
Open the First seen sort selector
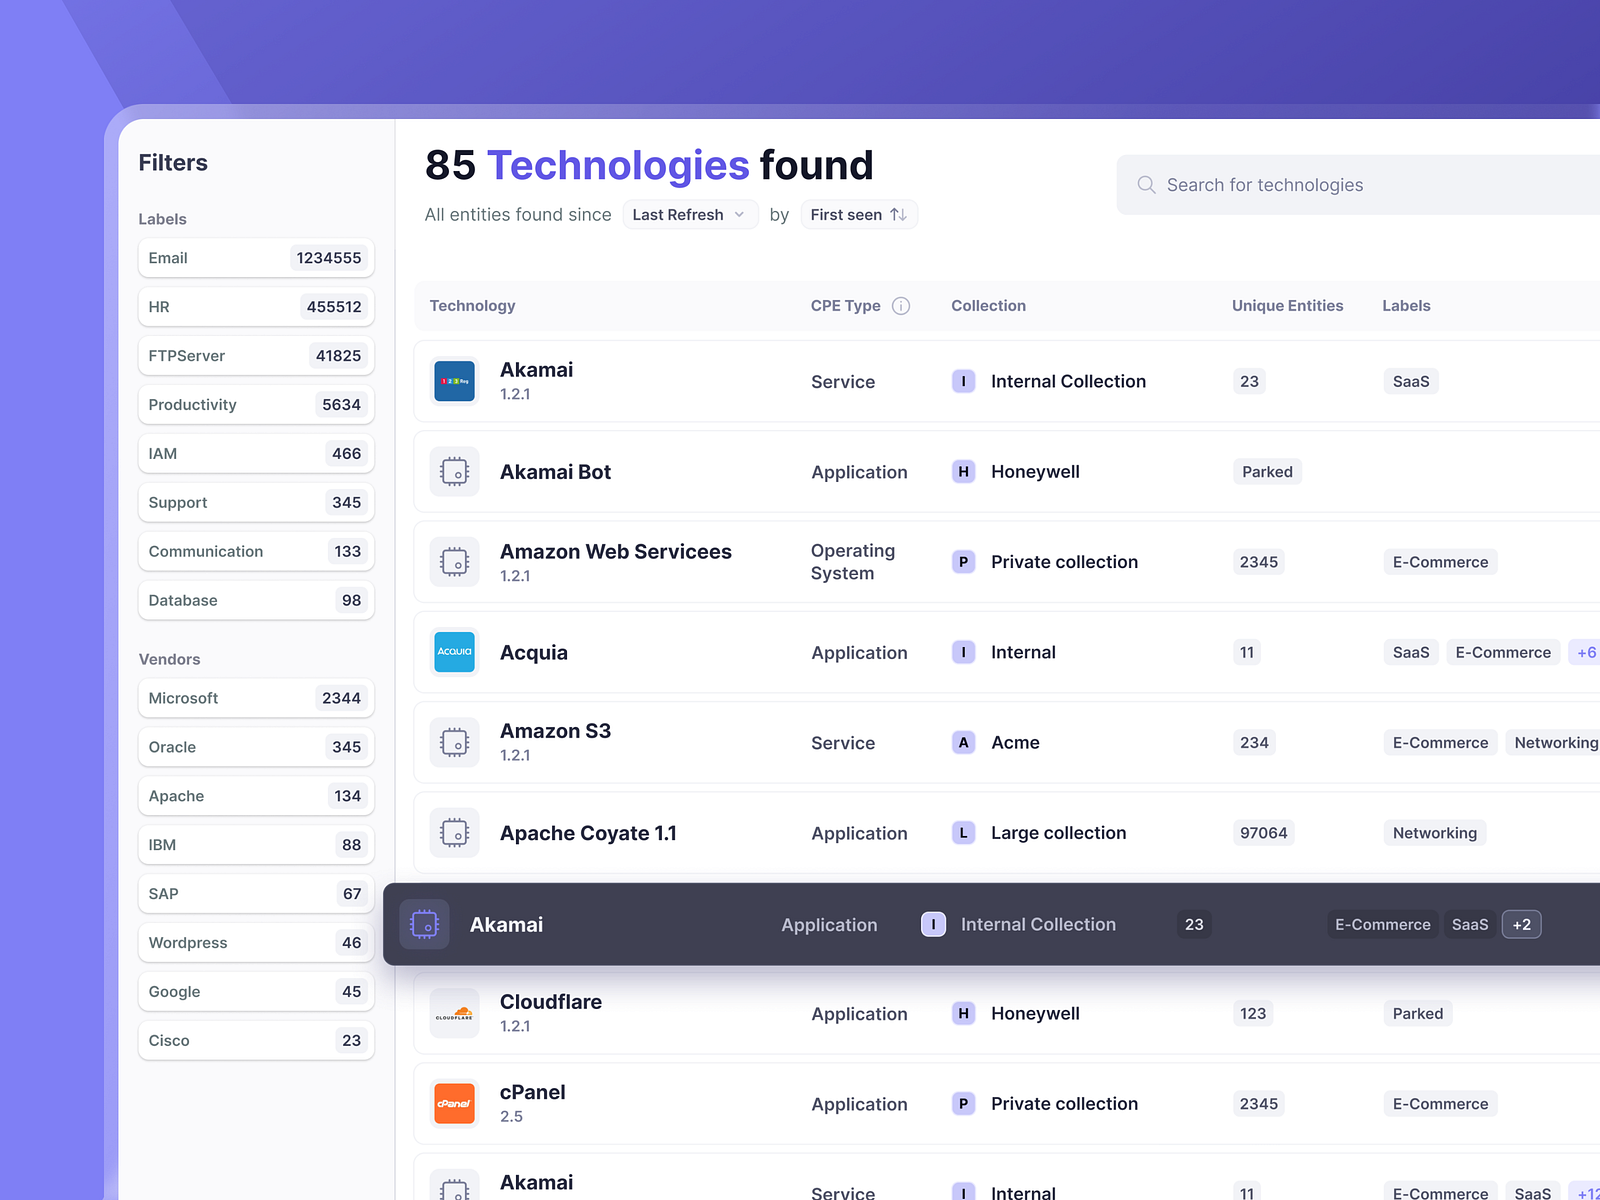[x=858, y=214]
